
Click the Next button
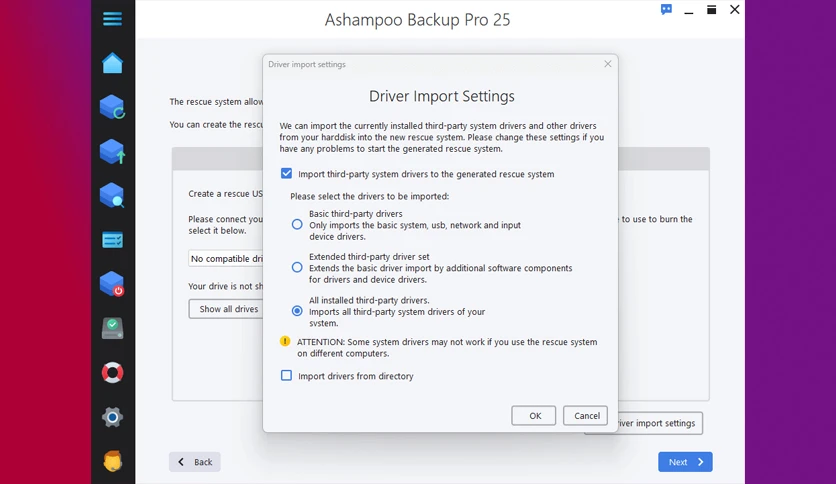click(685, 462)
